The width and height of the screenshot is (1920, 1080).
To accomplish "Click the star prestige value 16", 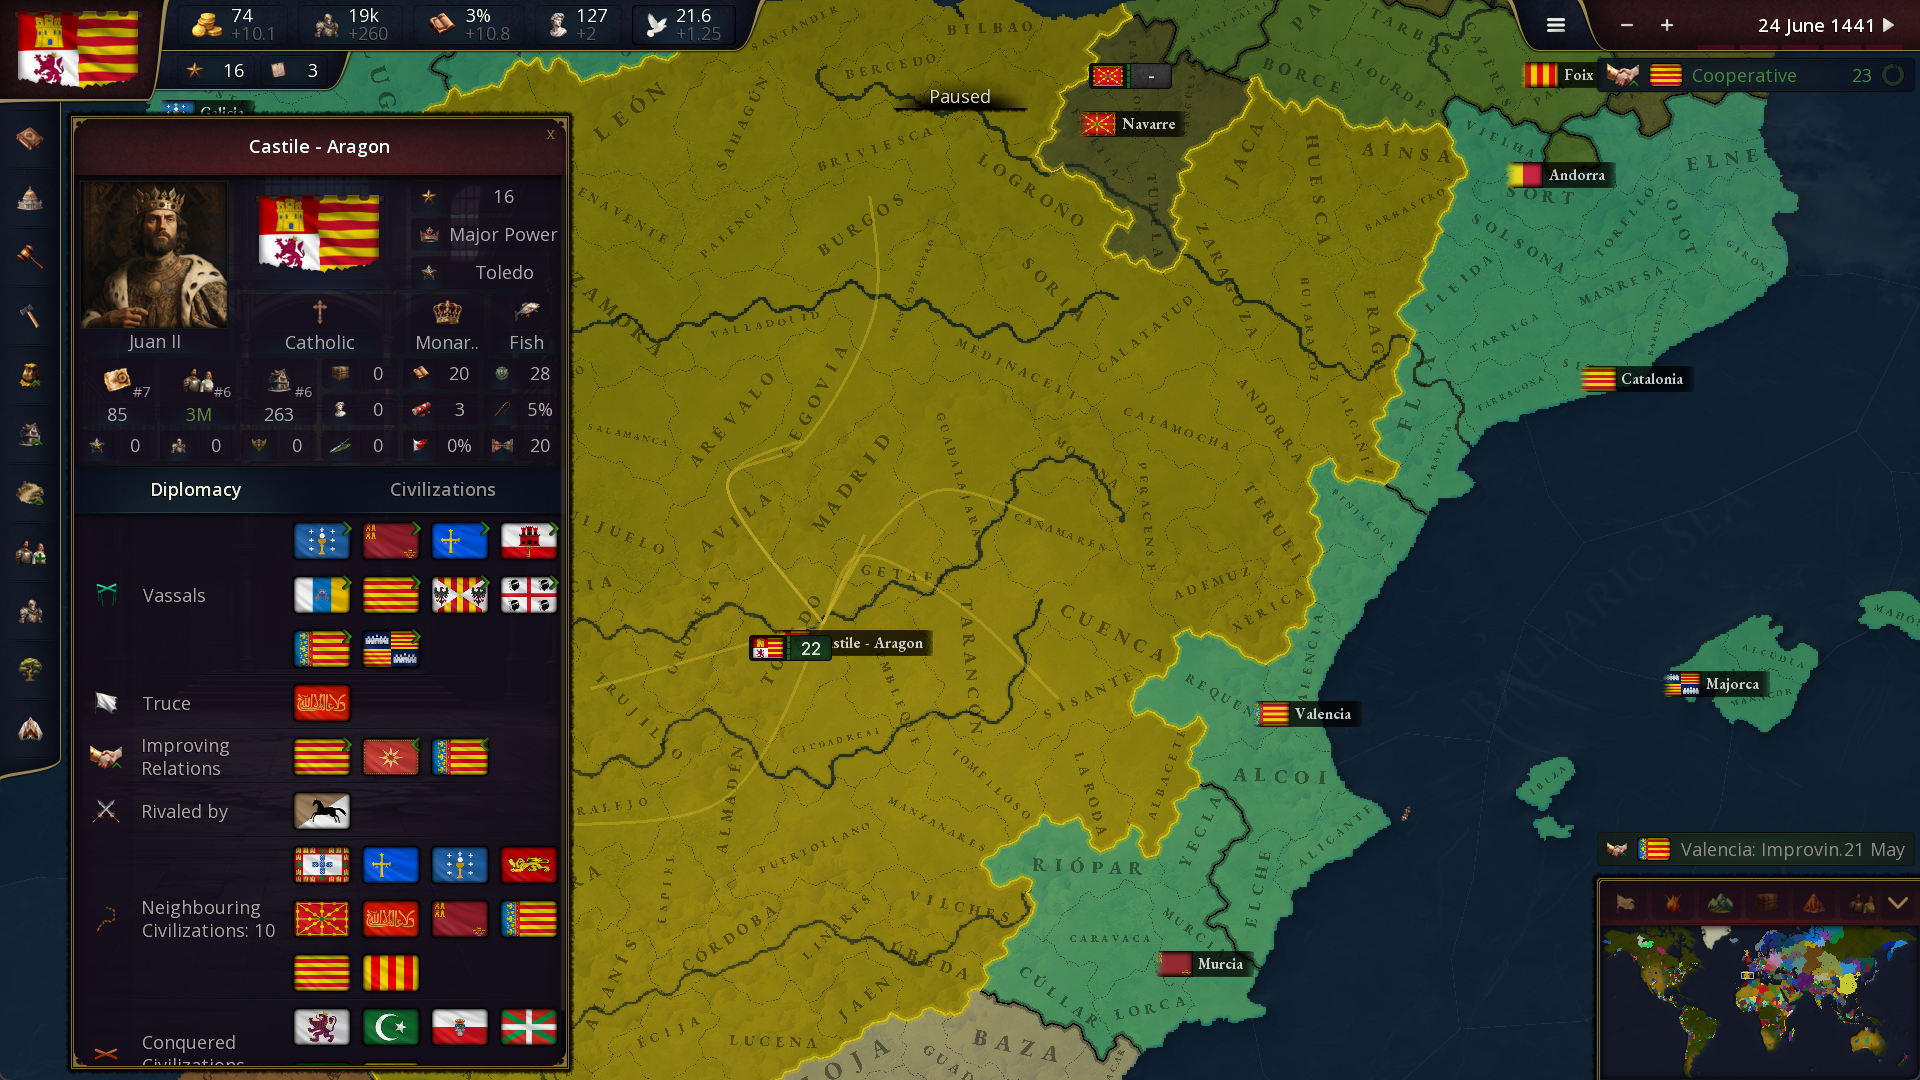I will (x=216, y=70).
